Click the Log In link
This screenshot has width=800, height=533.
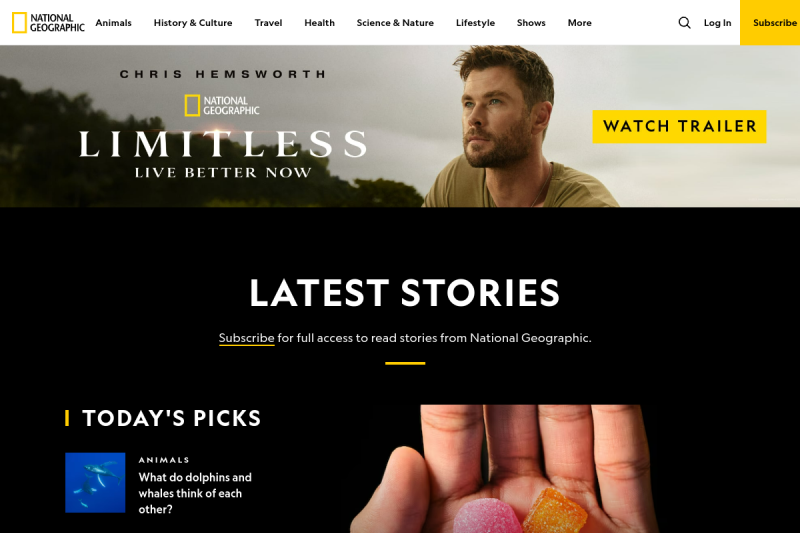click(717, 23)
